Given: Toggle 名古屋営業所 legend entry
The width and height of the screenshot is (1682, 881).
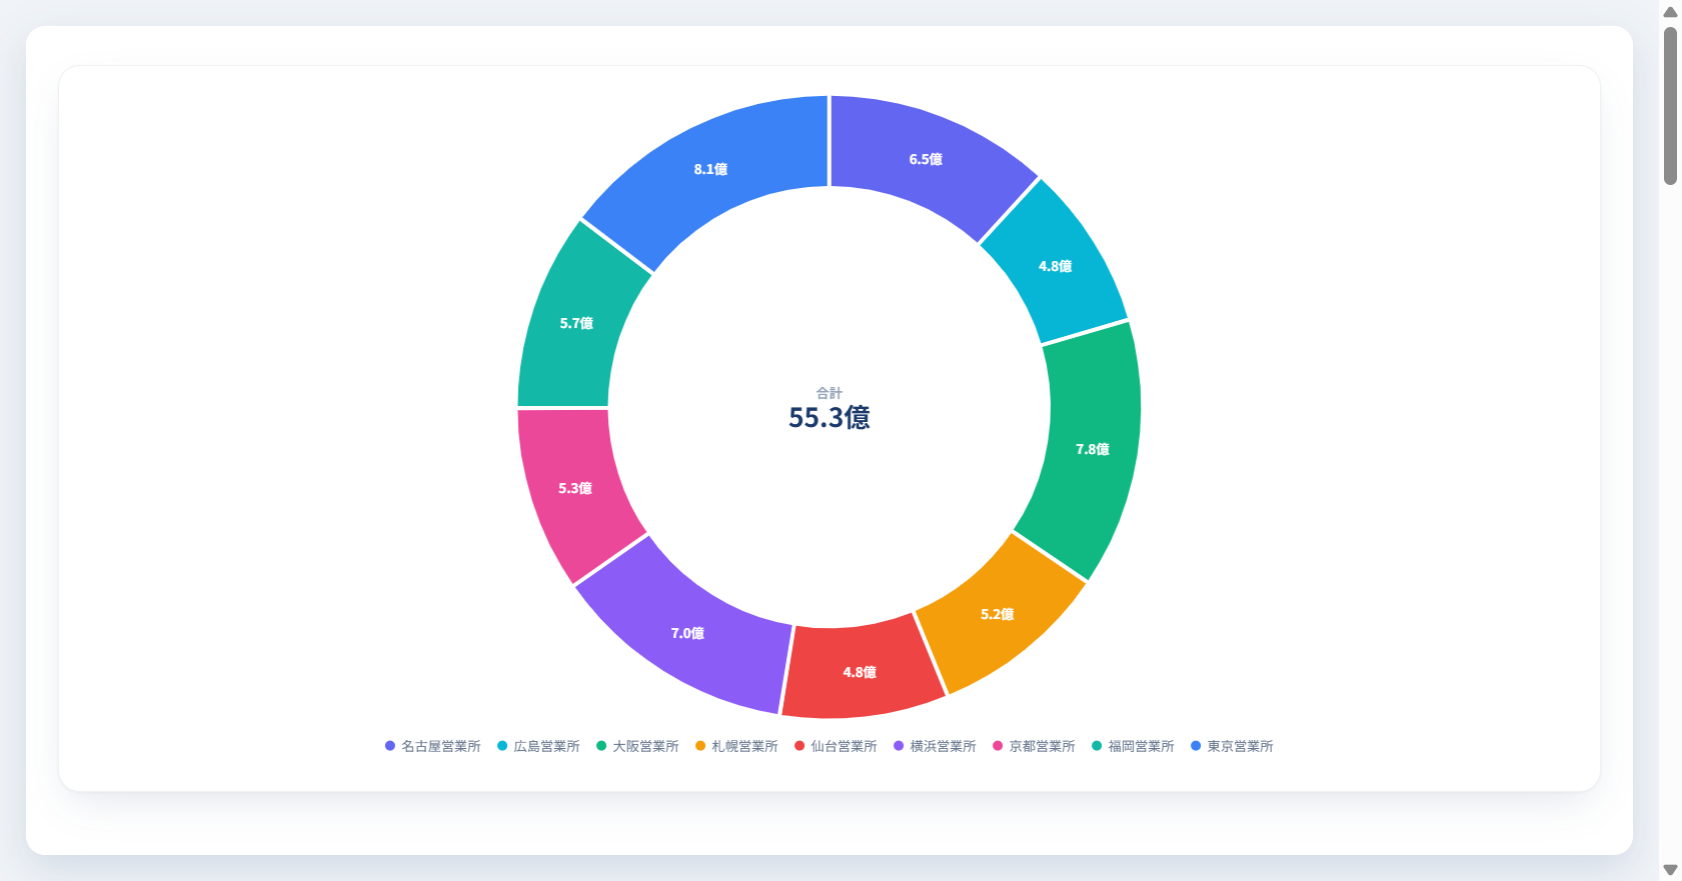Looking at the screenshot, I should point(432,746).
